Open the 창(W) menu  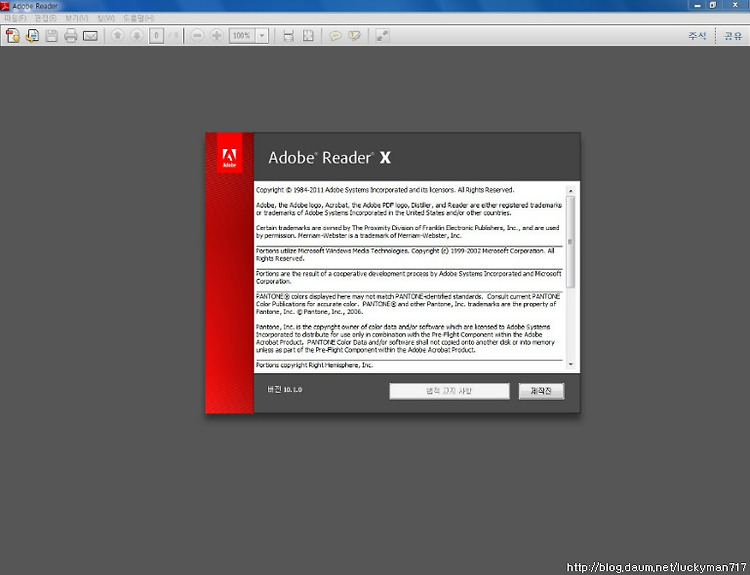coord(106,18)
